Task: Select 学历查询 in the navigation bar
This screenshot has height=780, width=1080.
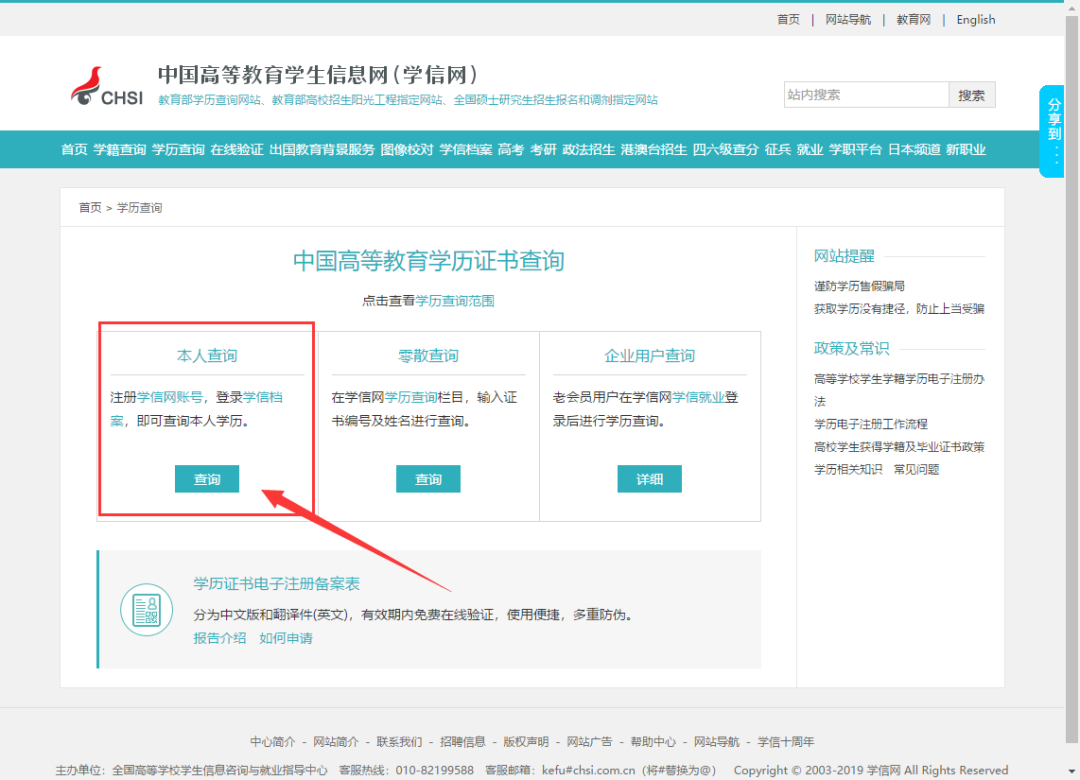Action: [x=178, y=150]
